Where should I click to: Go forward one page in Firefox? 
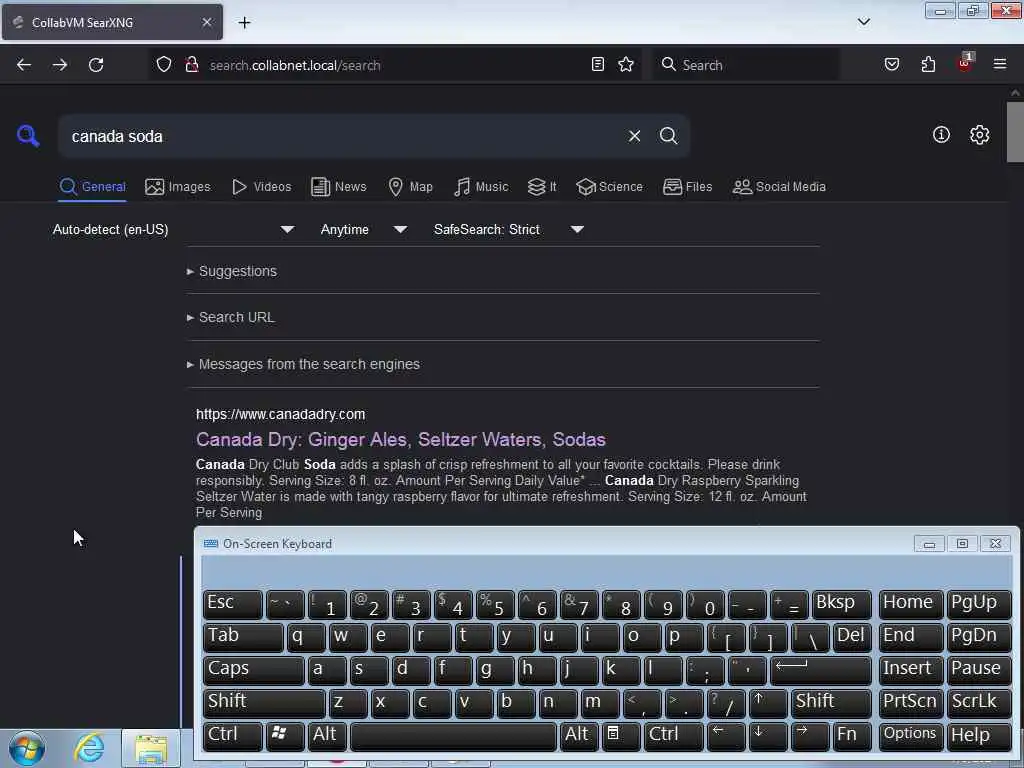(x=60, y=65)
